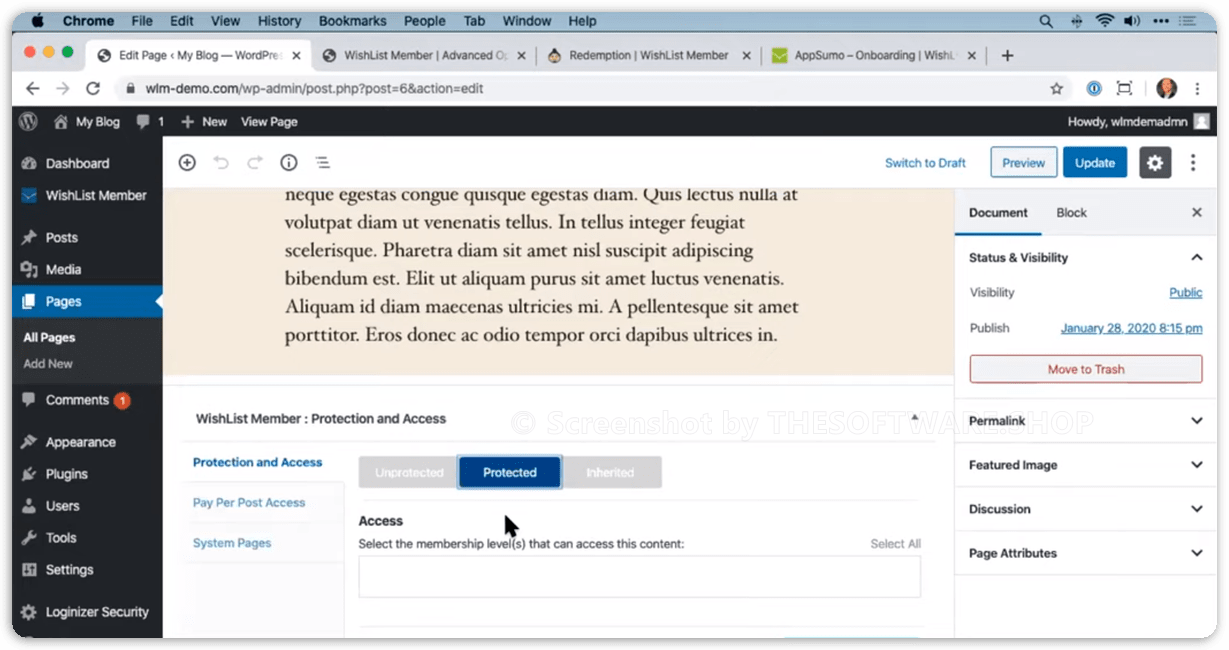Click Select All membership levels

(895, 544)
